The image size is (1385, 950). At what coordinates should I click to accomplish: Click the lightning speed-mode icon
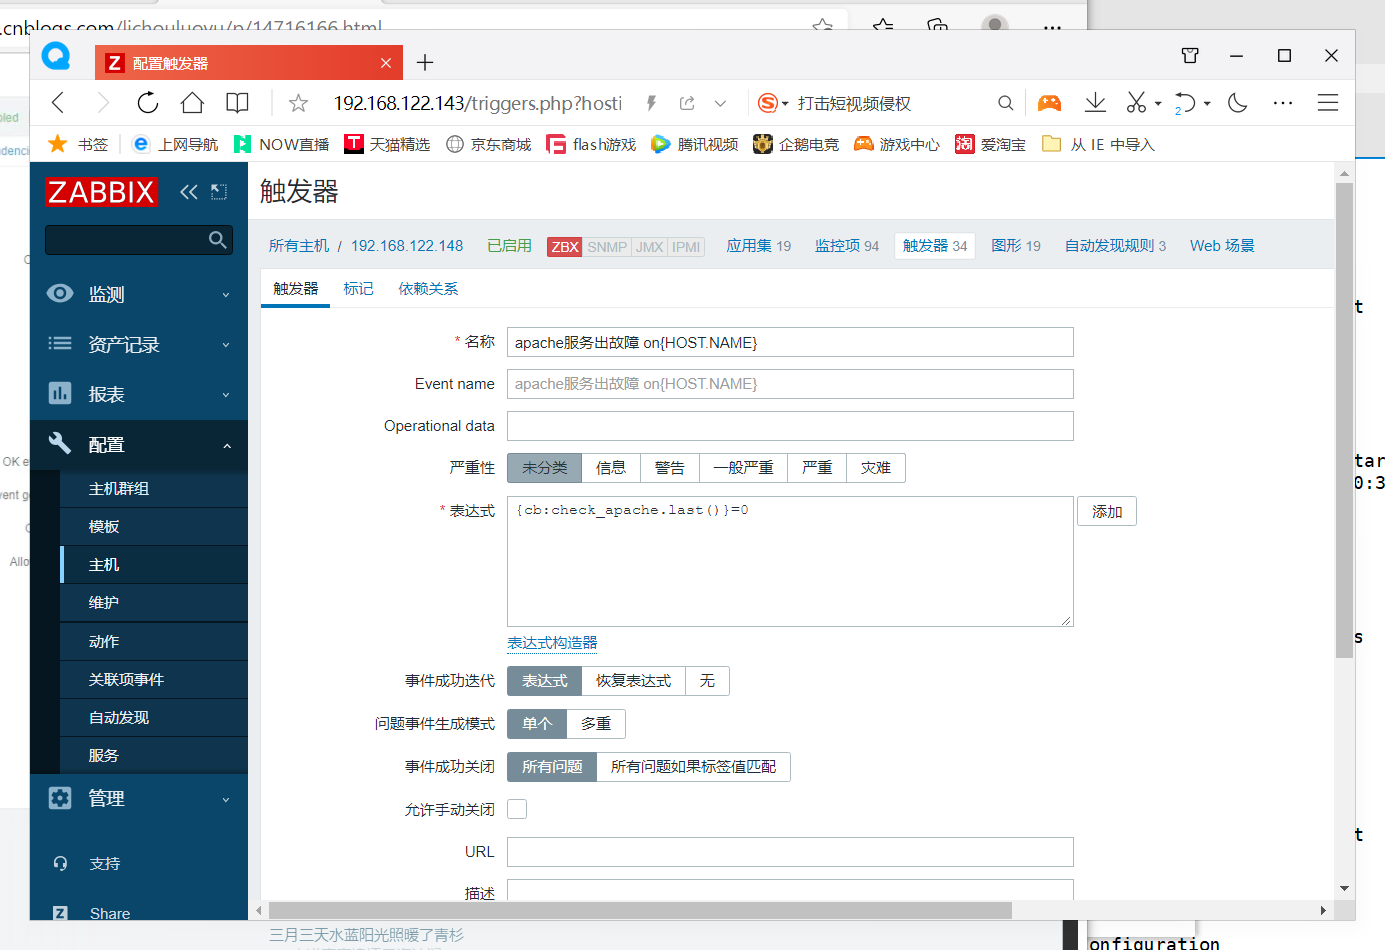pyautogui.click(x=651, y=103)
